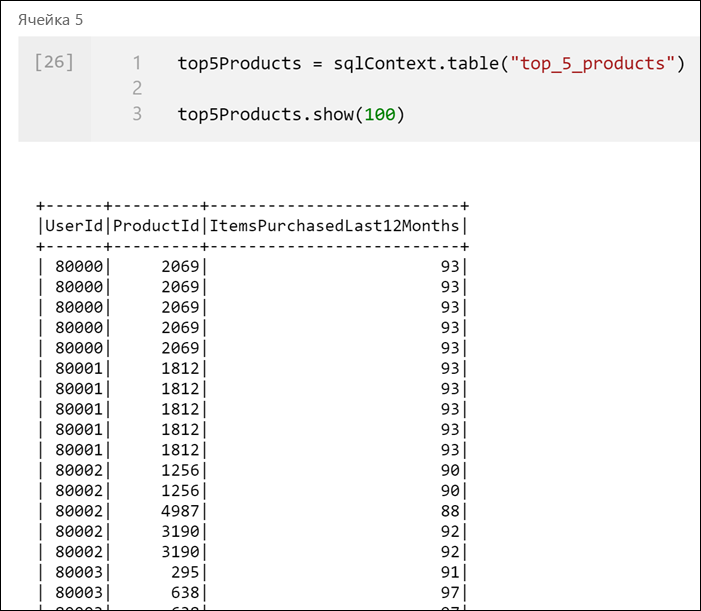This screenshot has height=611, width=701.
Task: Click line number 1 in code gutter
Action: [137, 63]
